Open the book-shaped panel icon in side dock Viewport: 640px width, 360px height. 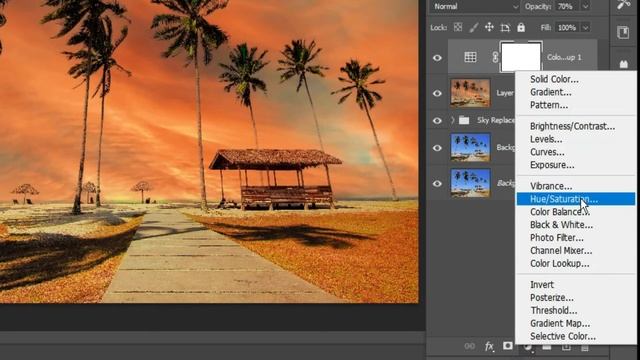623,32
